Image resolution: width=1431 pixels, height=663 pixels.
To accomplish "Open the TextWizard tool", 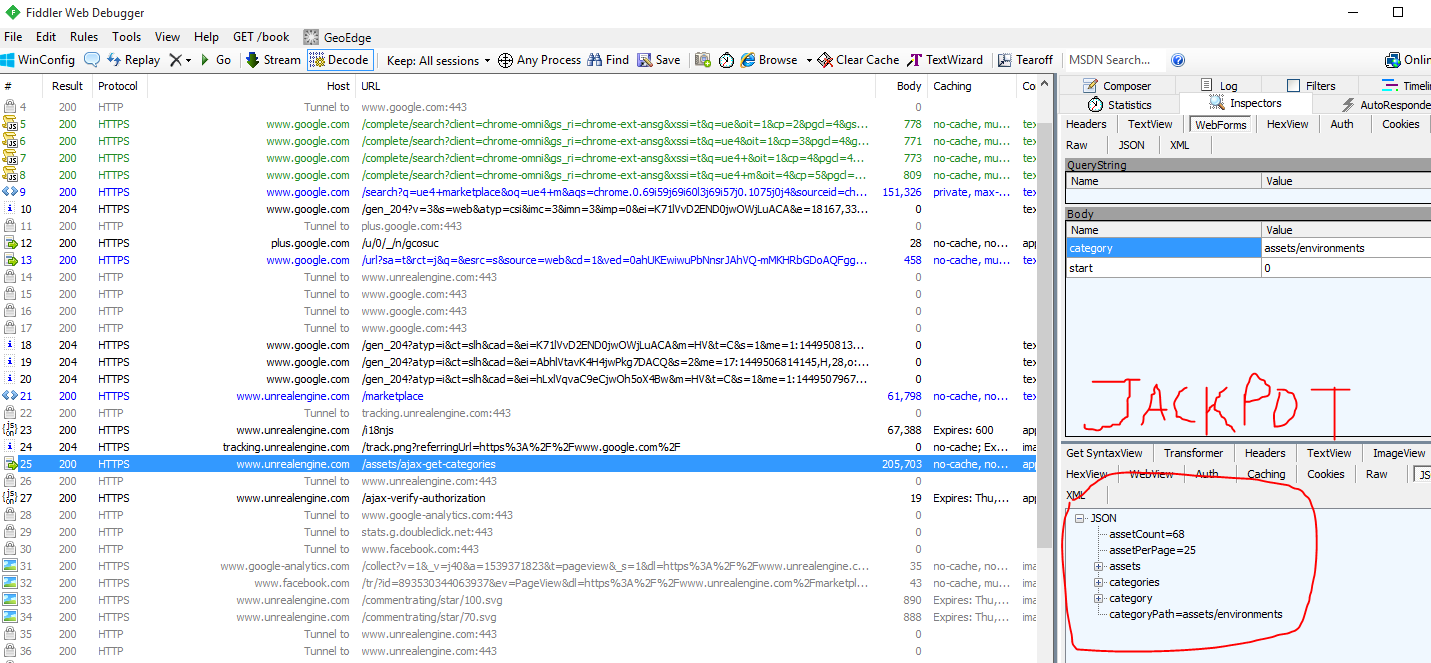I will point(944,59).
